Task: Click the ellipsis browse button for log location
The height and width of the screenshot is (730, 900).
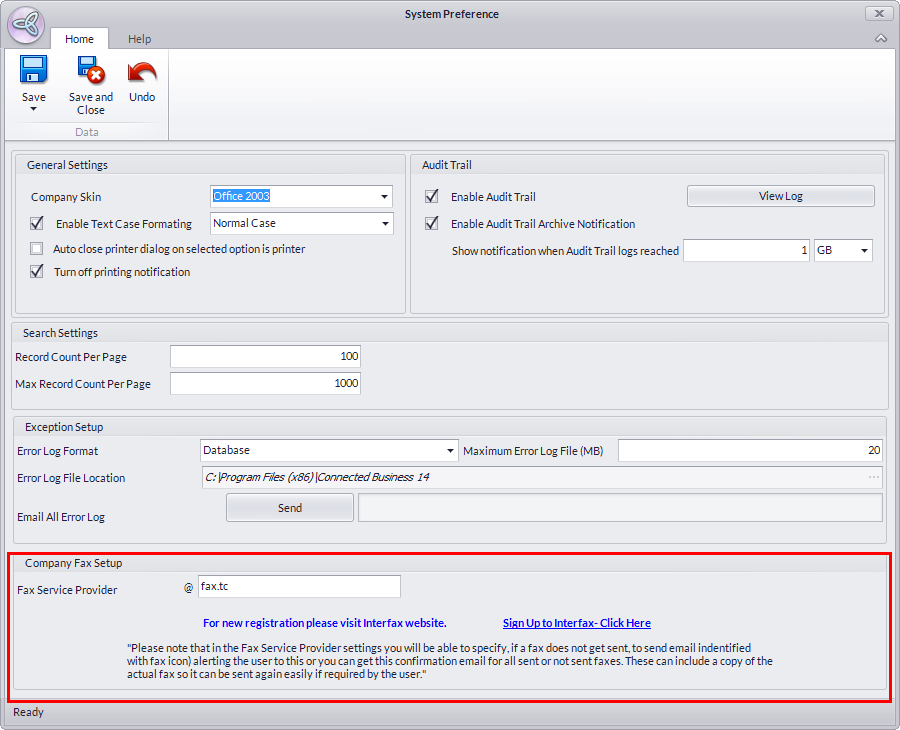Action: [873, 478]
